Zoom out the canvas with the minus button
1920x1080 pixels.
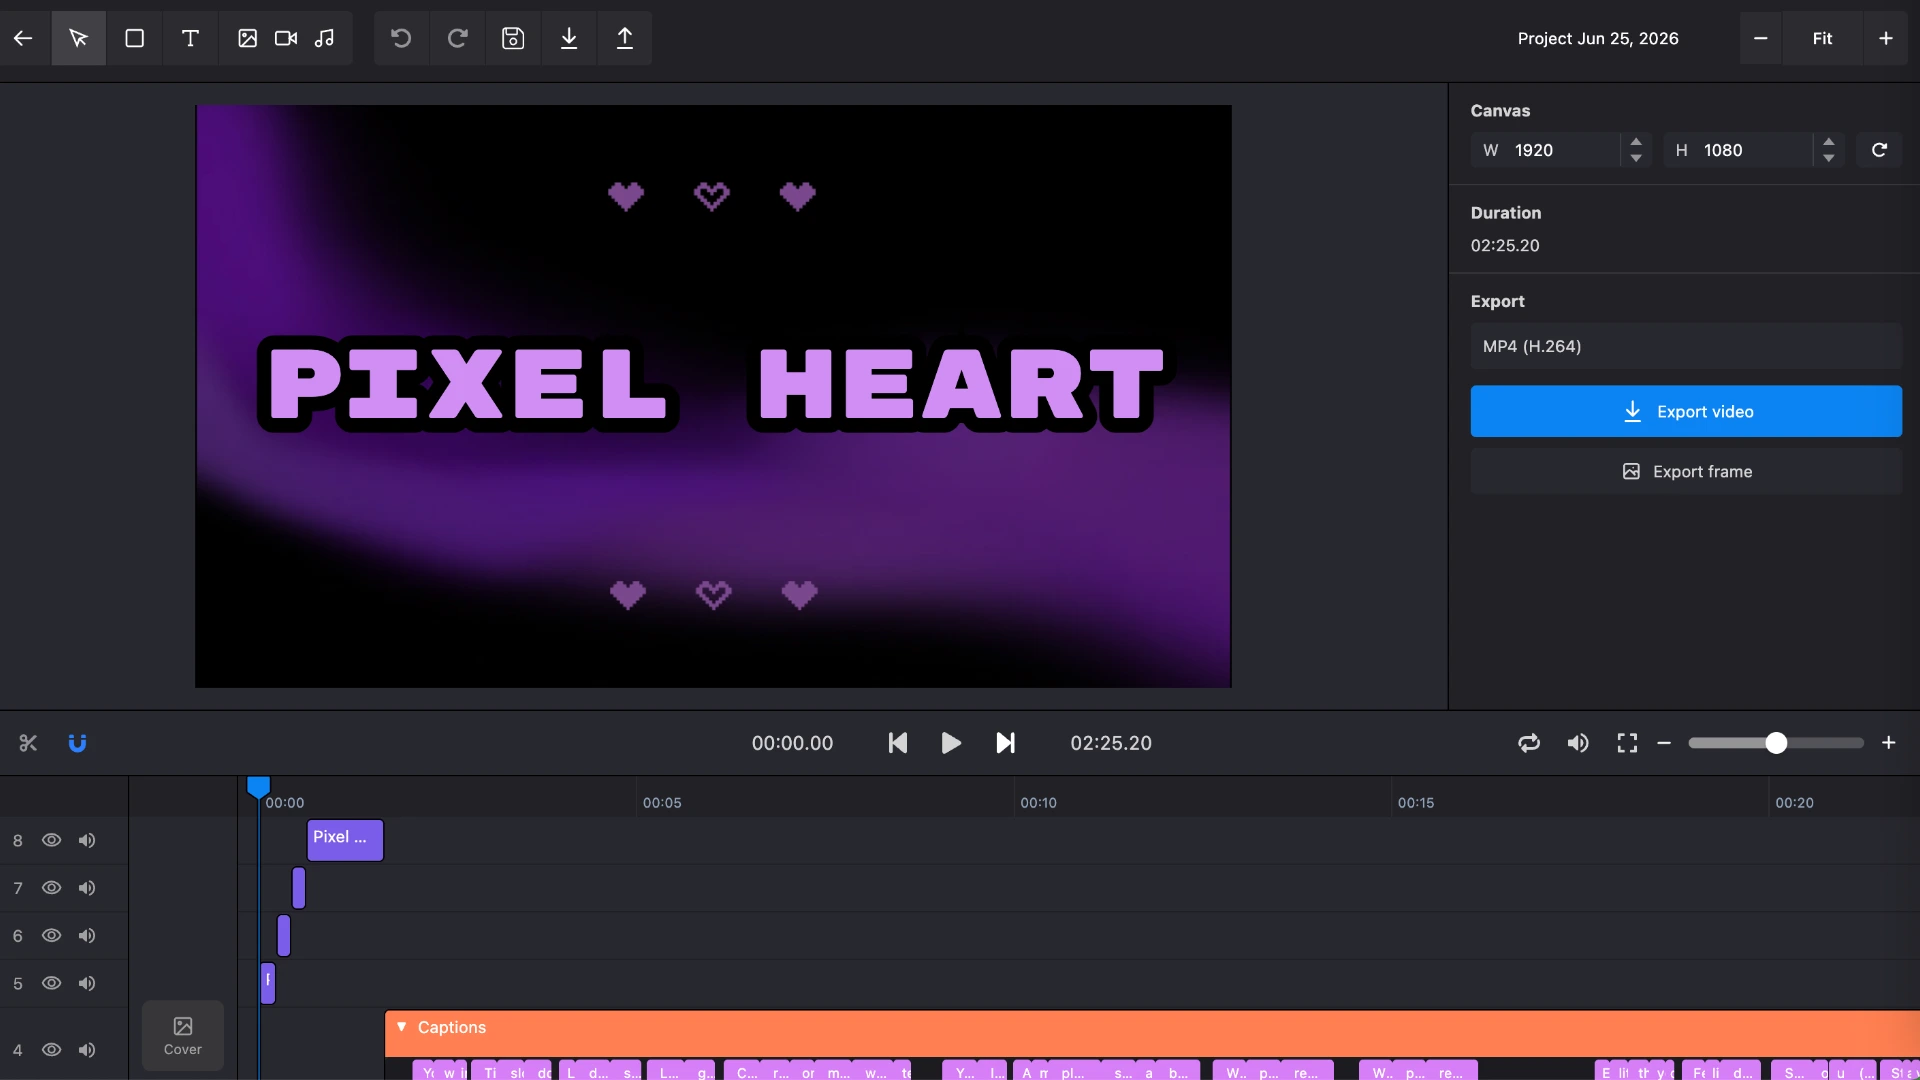coord(1761,38)
